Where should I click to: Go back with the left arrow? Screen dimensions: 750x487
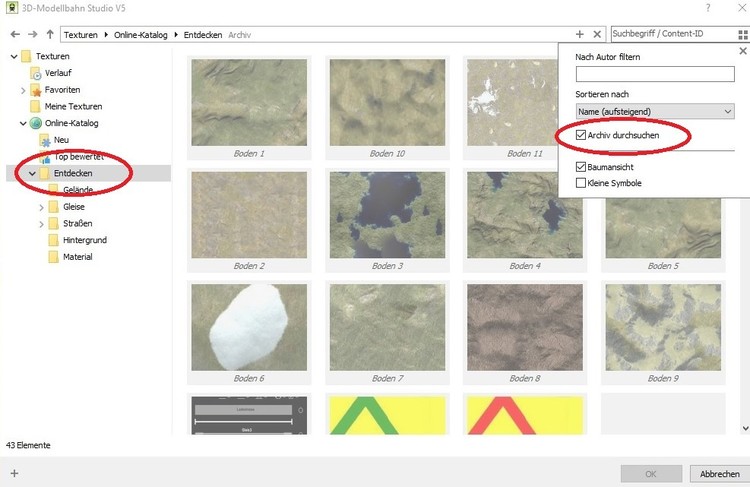pyautogui.click(x=15, y=34)
